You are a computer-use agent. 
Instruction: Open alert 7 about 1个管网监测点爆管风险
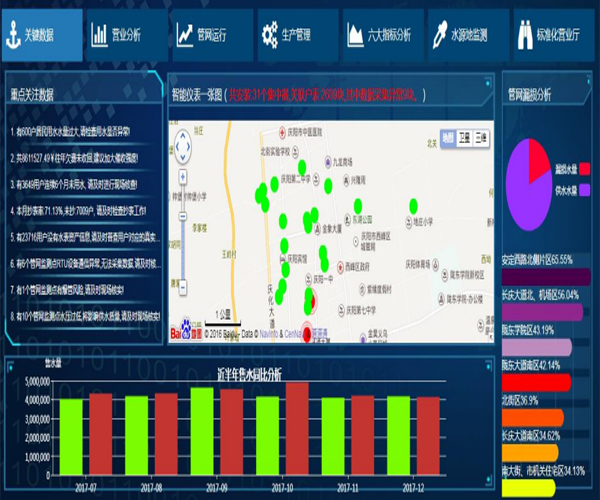(x=67, y=290)
